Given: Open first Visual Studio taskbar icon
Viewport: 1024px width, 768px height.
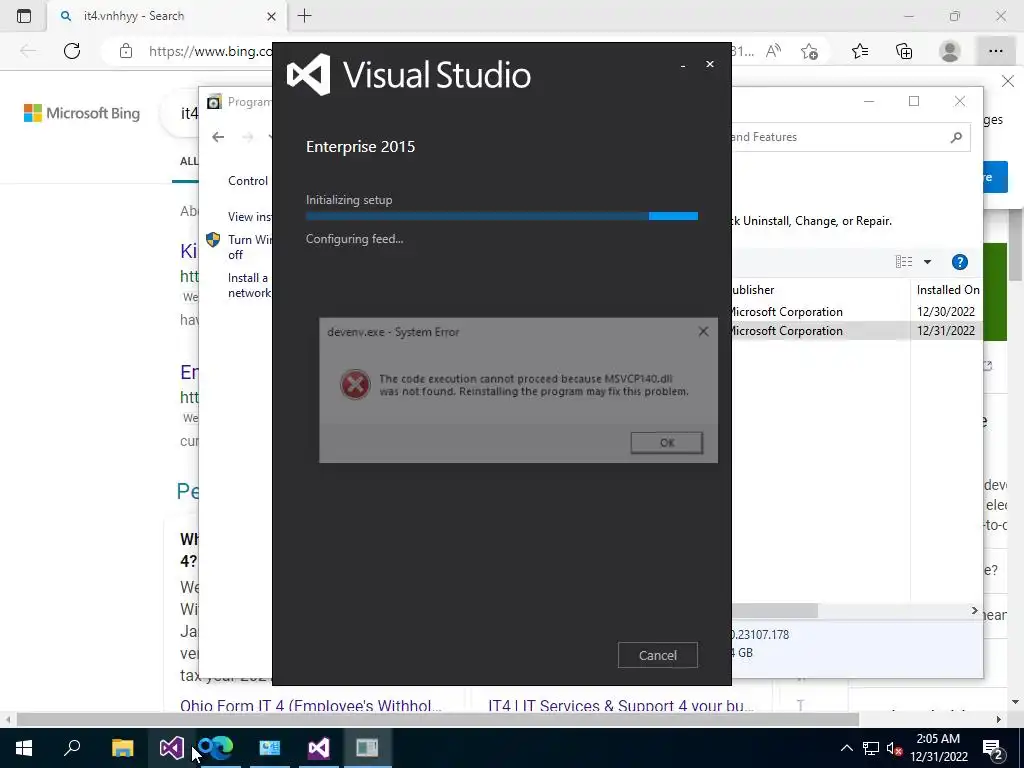Looking at the screenshot, I should [172, 748].
